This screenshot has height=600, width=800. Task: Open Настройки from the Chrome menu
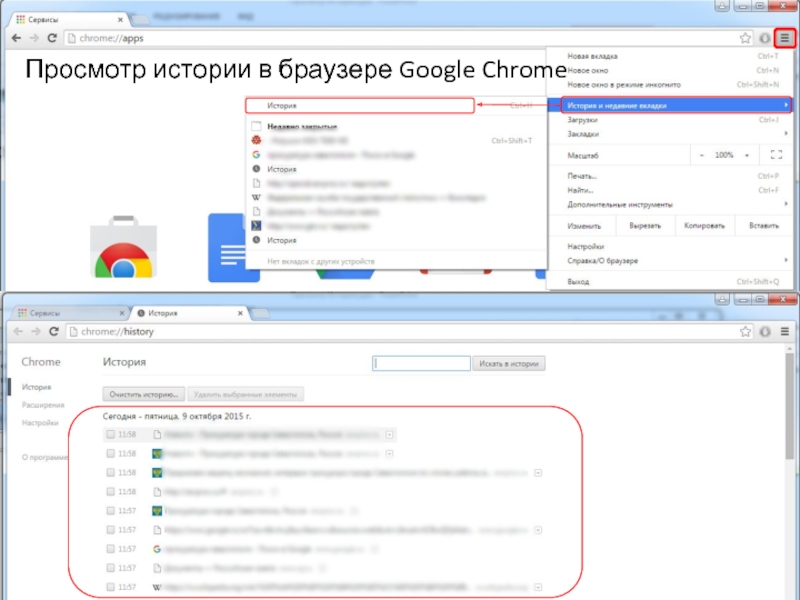669,246
